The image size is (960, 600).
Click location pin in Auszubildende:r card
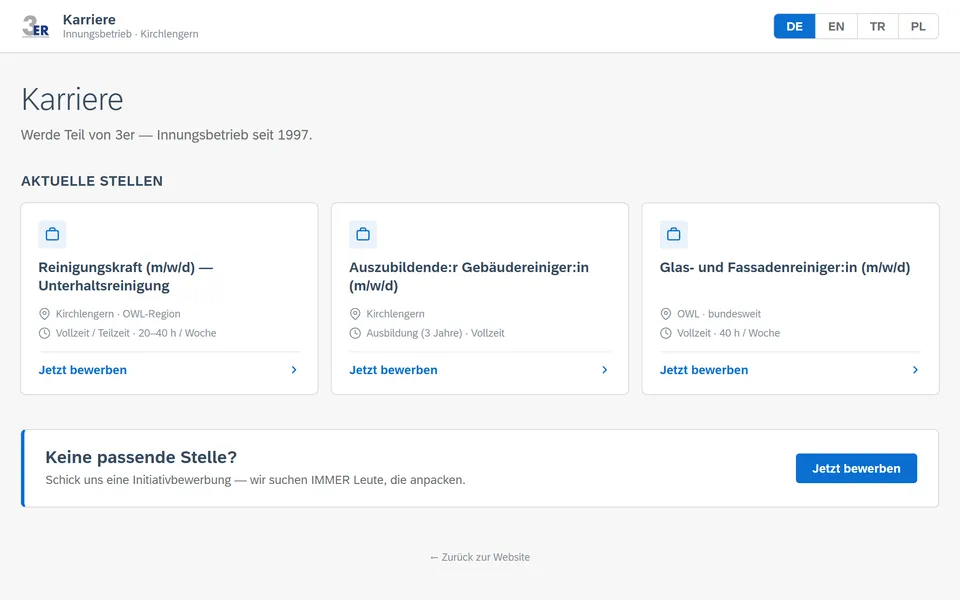tap(355, 314)
